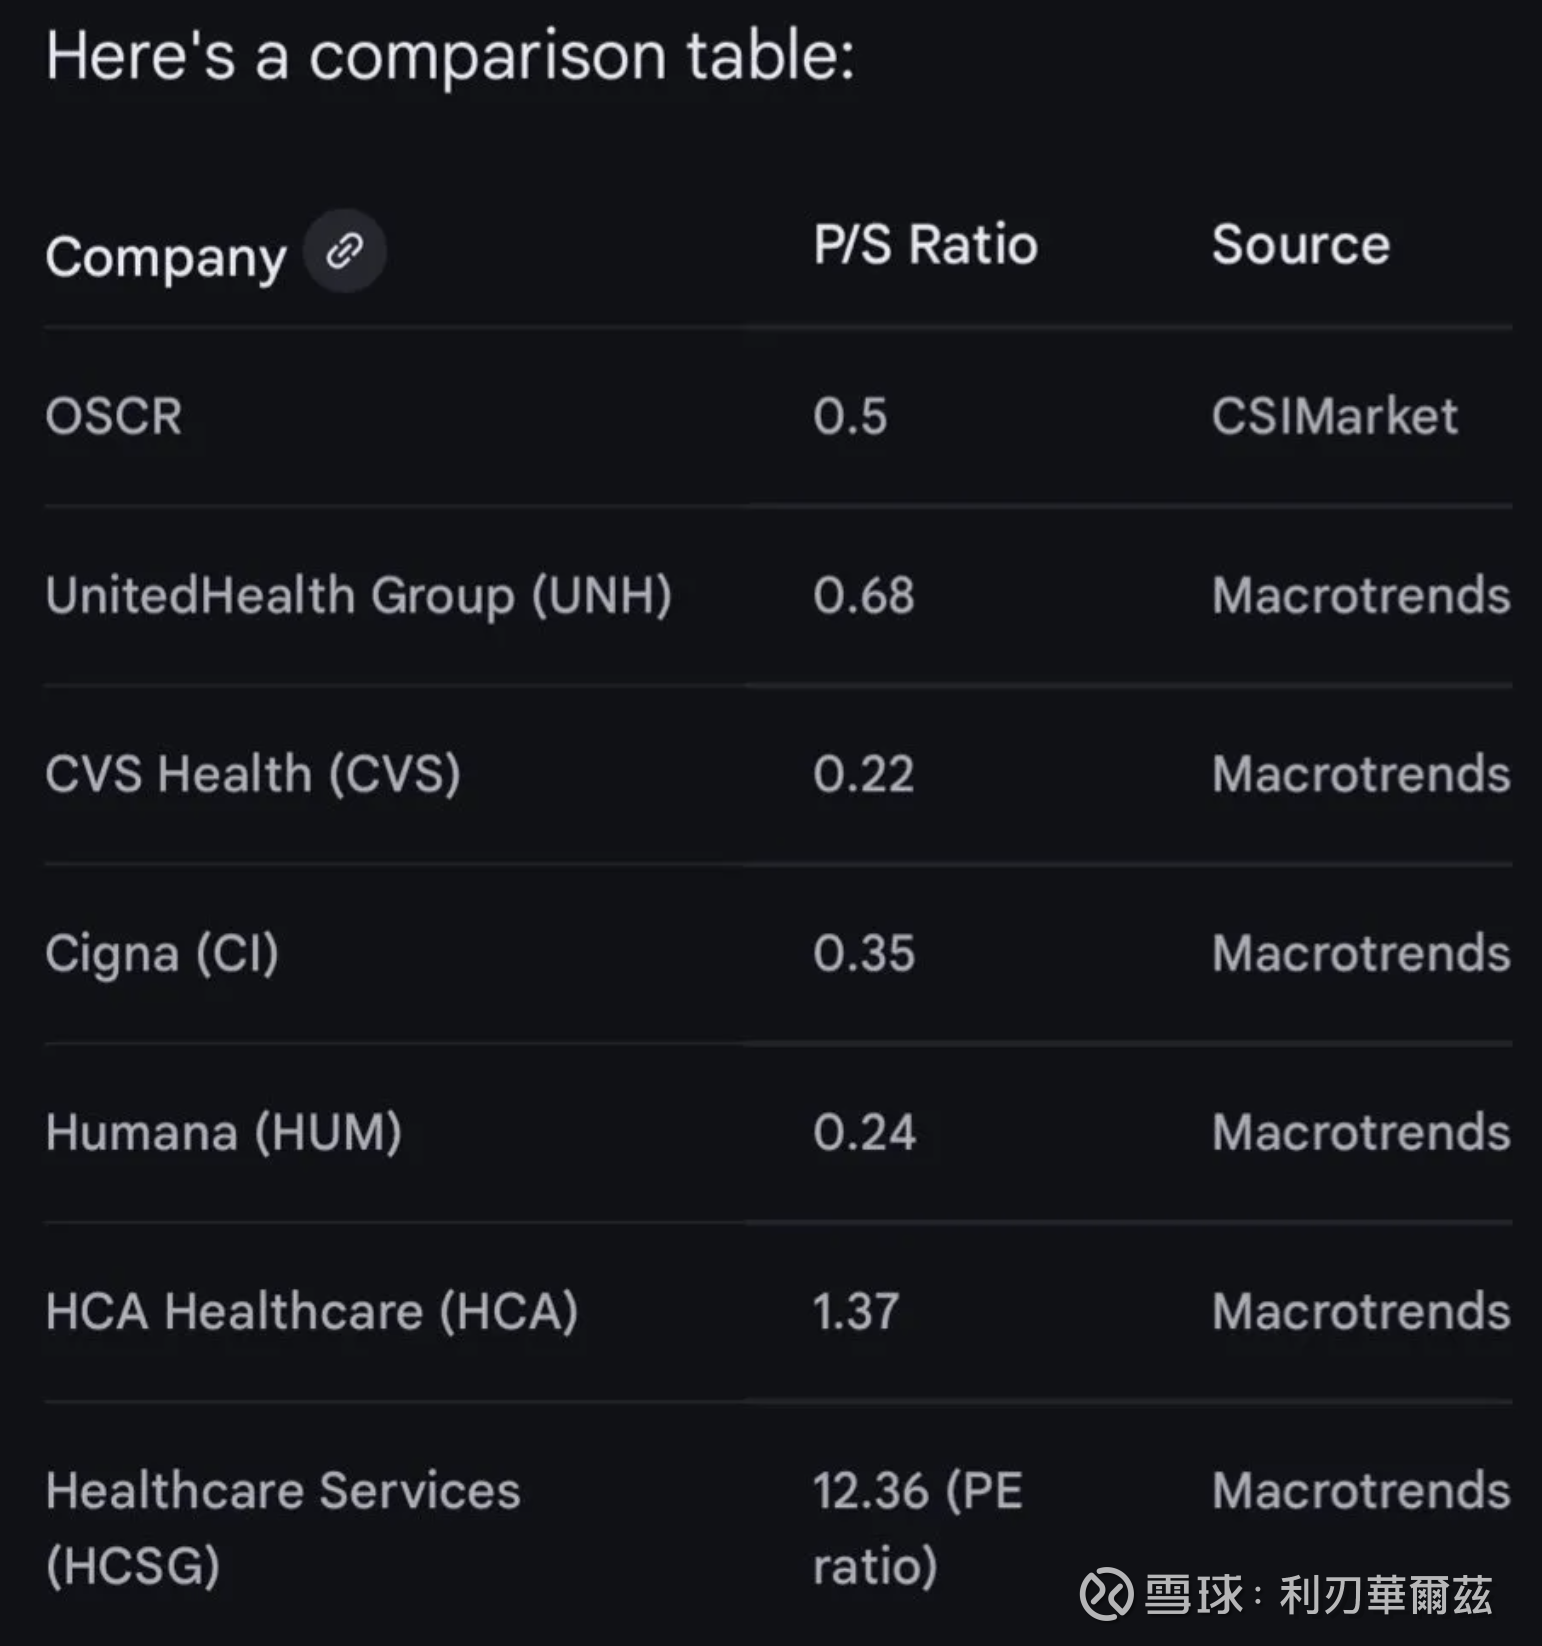Viewport: 1542px width, 1646px height.
Task: Select the Company column header
Action: point(166,257)
